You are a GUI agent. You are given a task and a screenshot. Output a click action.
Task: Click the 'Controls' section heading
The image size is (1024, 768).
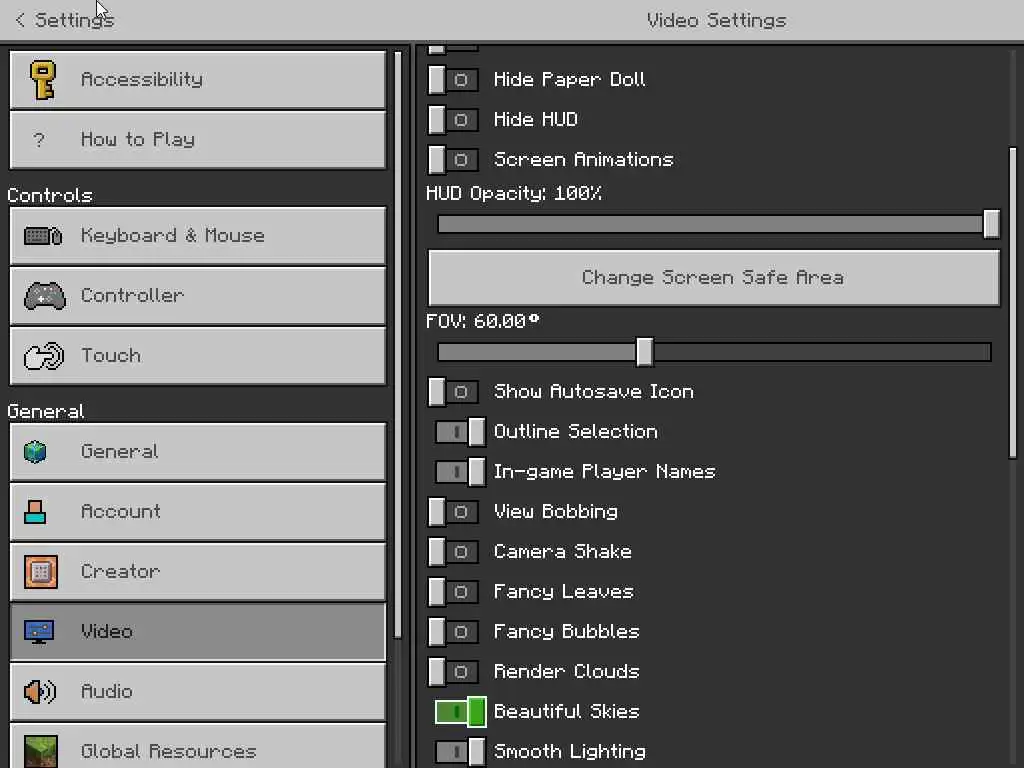pos(50,195)
